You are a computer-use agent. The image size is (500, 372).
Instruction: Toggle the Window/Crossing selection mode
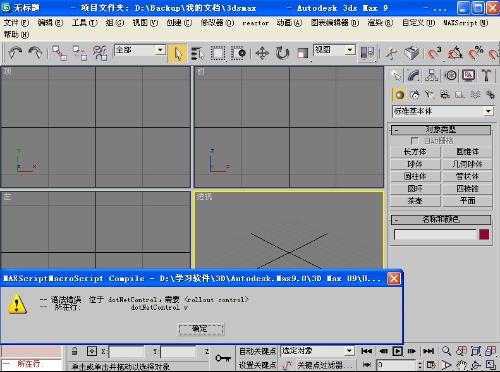(239, 53)
